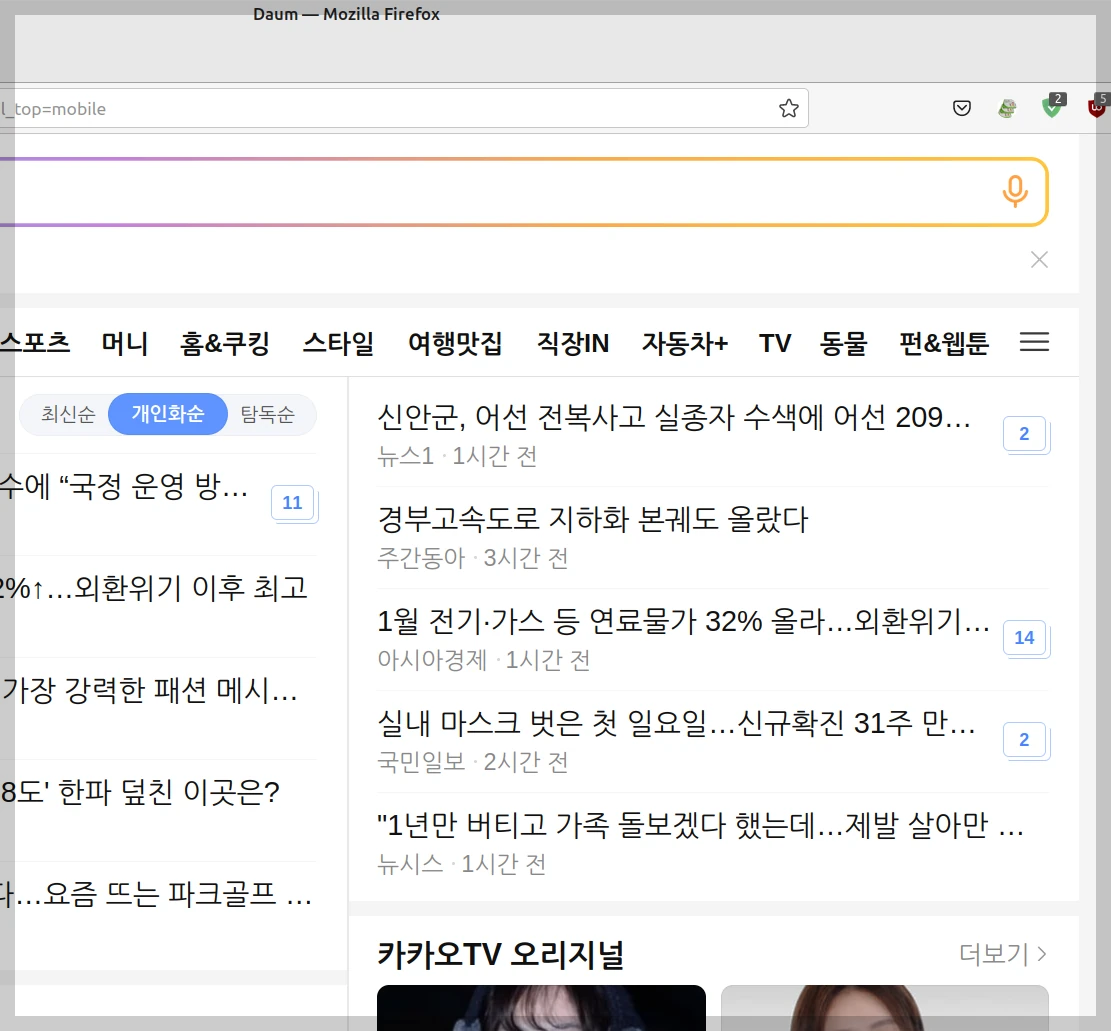Go to the 여행맛집 tab
1111x1031 pixels.
pyautogui.click(x=455, y=343)
